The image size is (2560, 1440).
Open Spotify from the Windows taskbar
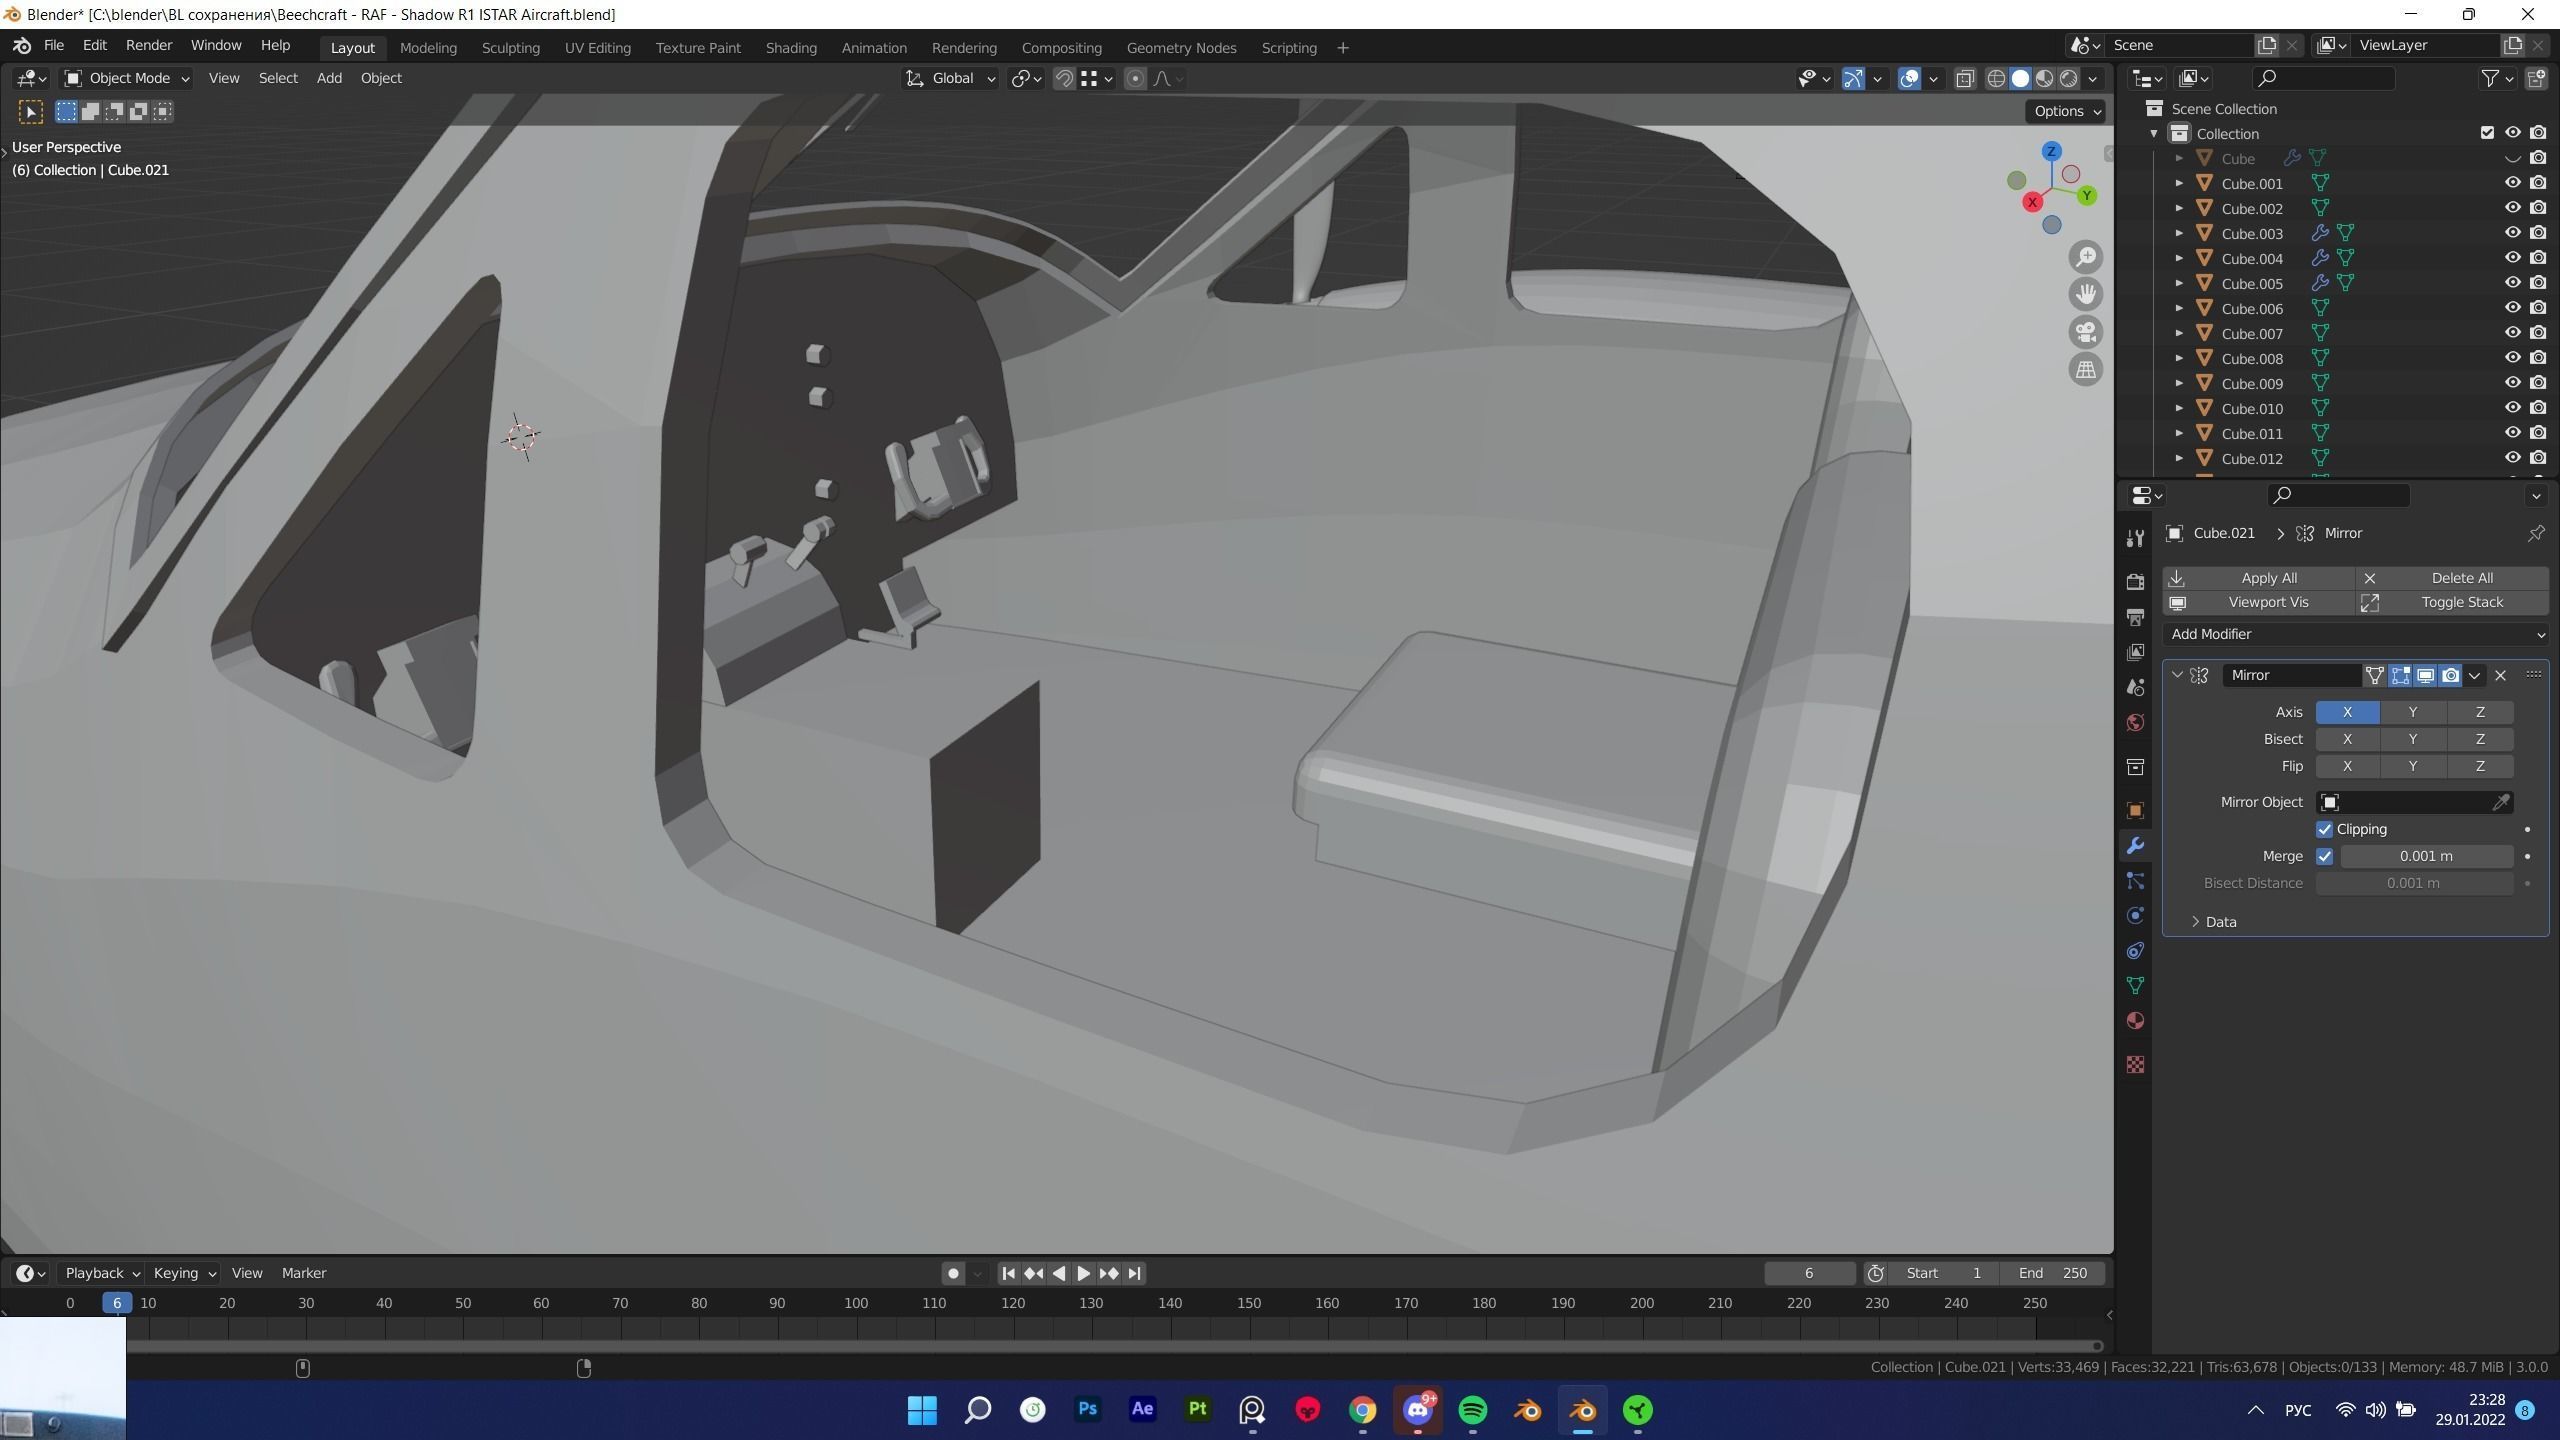pos(1472,1410)
